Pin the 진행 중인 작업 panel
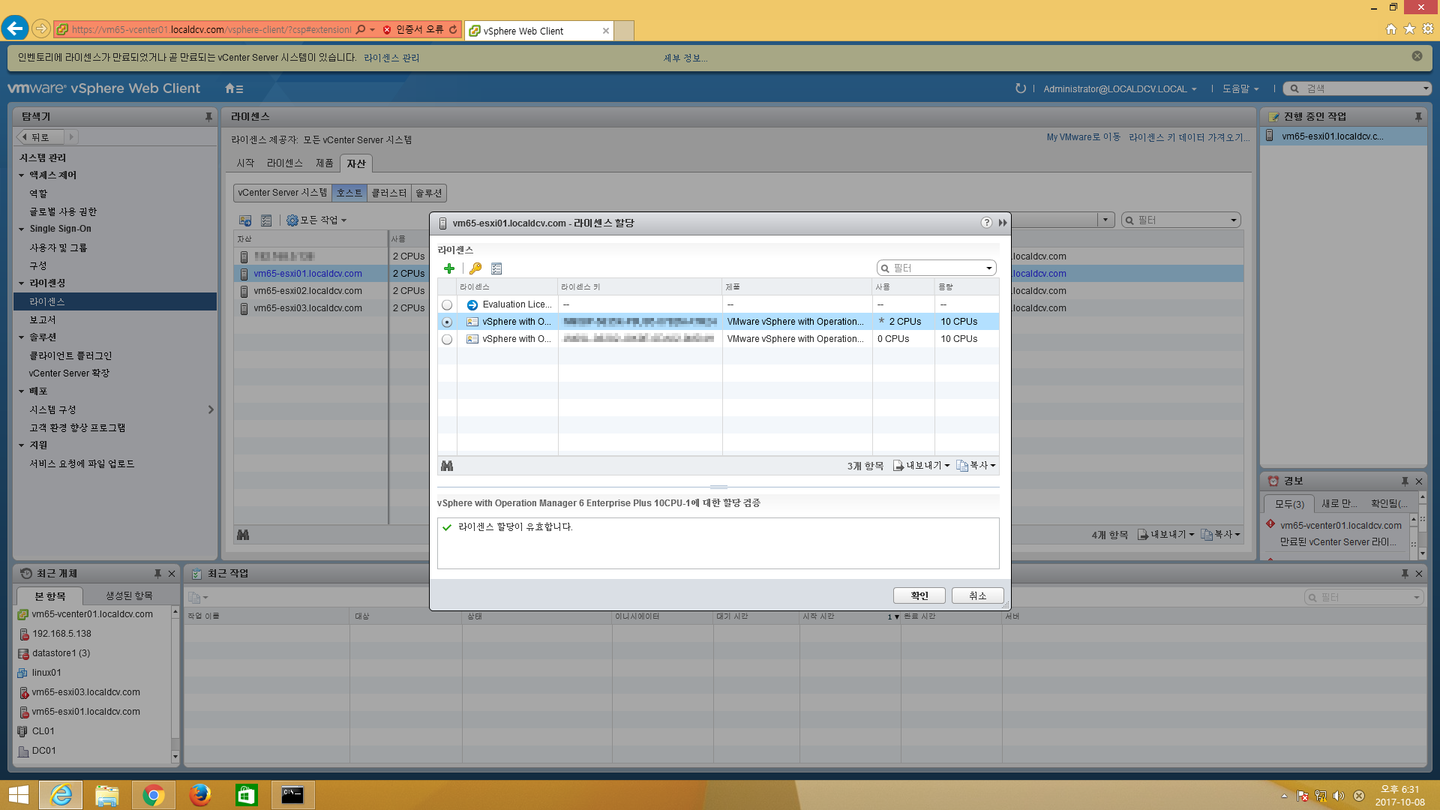 pos(1418,117)
